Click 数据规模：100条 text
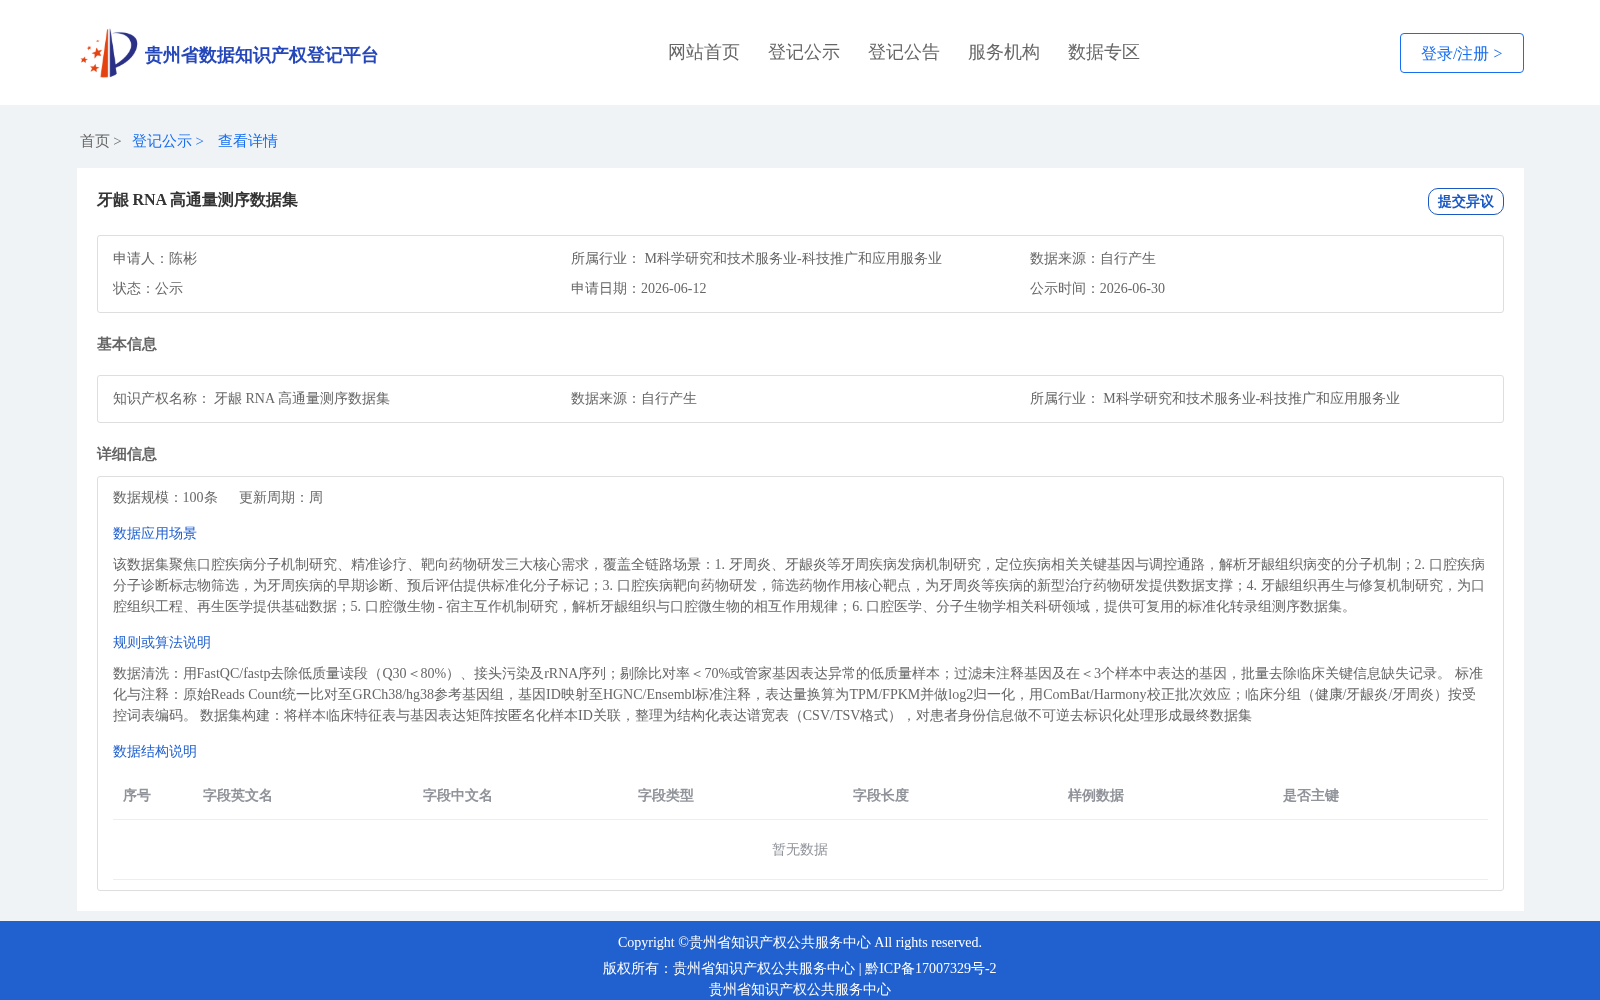This screenshot has width=1600, height=1000. (165, 497)
